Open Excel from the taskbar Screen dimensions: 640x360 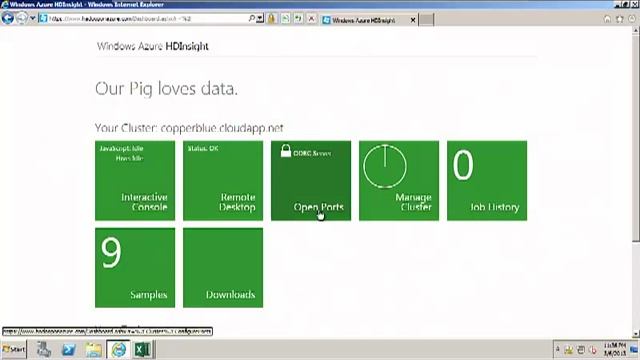pos(142,350)
